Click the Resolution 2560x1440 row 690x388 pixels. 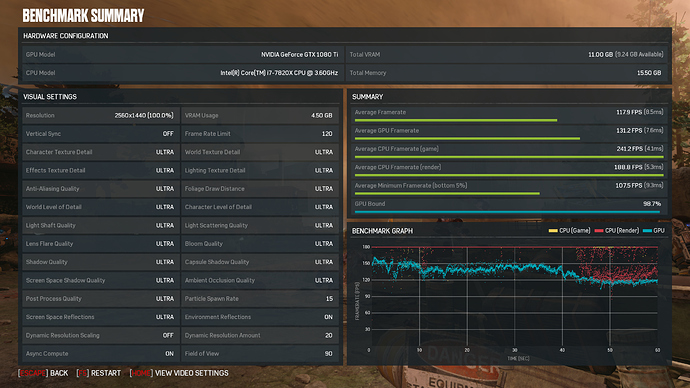pyautogui.click(x=101, y=115)
